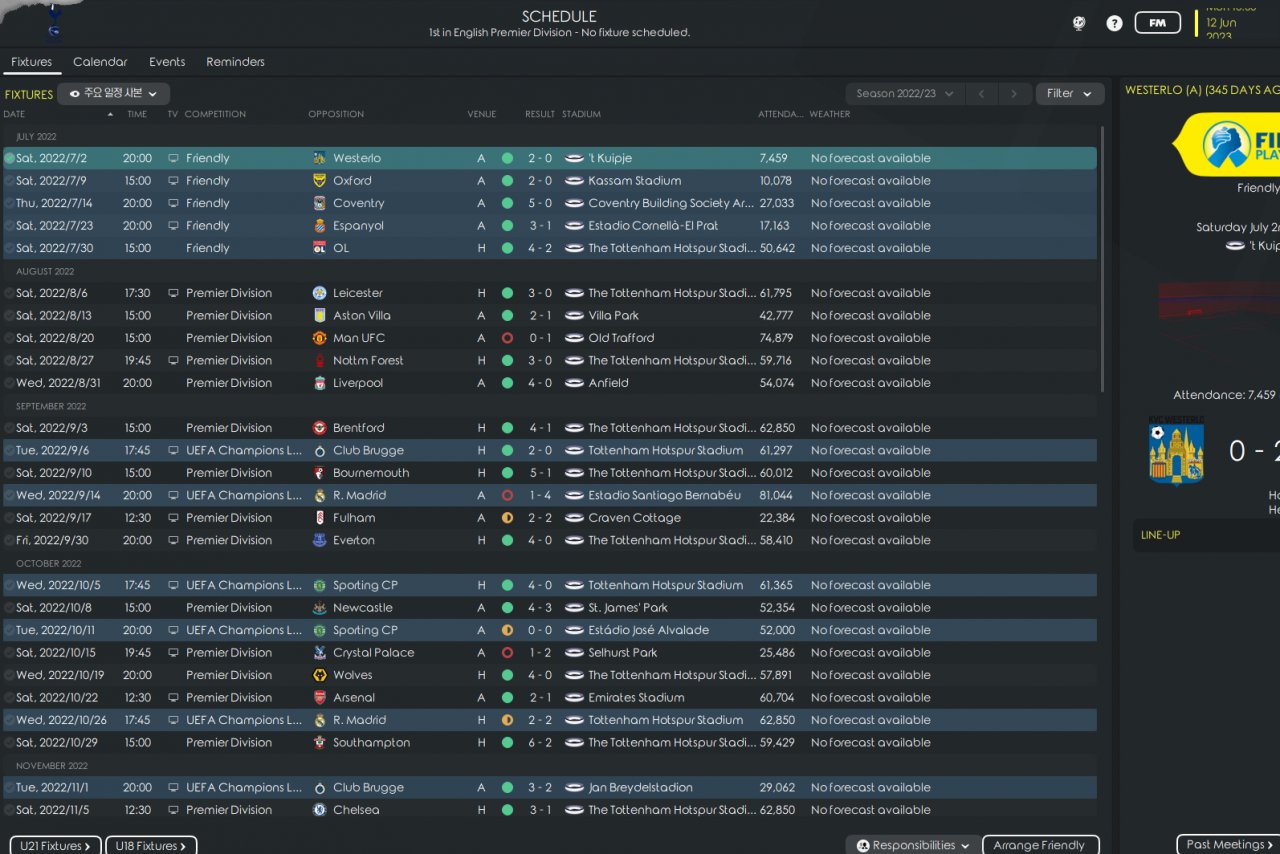The image size is (1280, 854).
Task: Switch to the Fixtures tab
Action: click(x=32, y=62)
